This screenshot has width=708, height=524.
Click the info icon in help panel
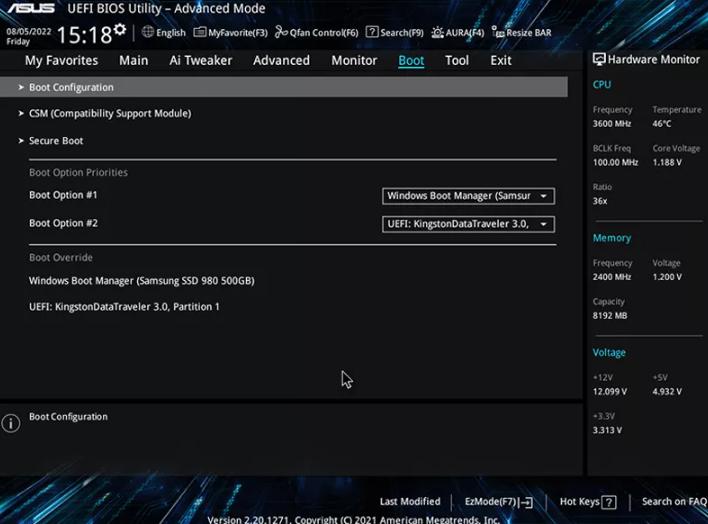(11, 423)
